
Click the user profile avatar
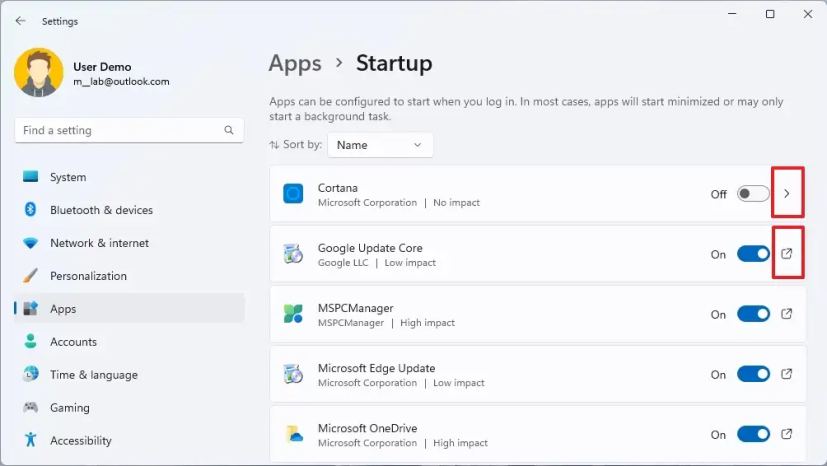click(39, 74)
